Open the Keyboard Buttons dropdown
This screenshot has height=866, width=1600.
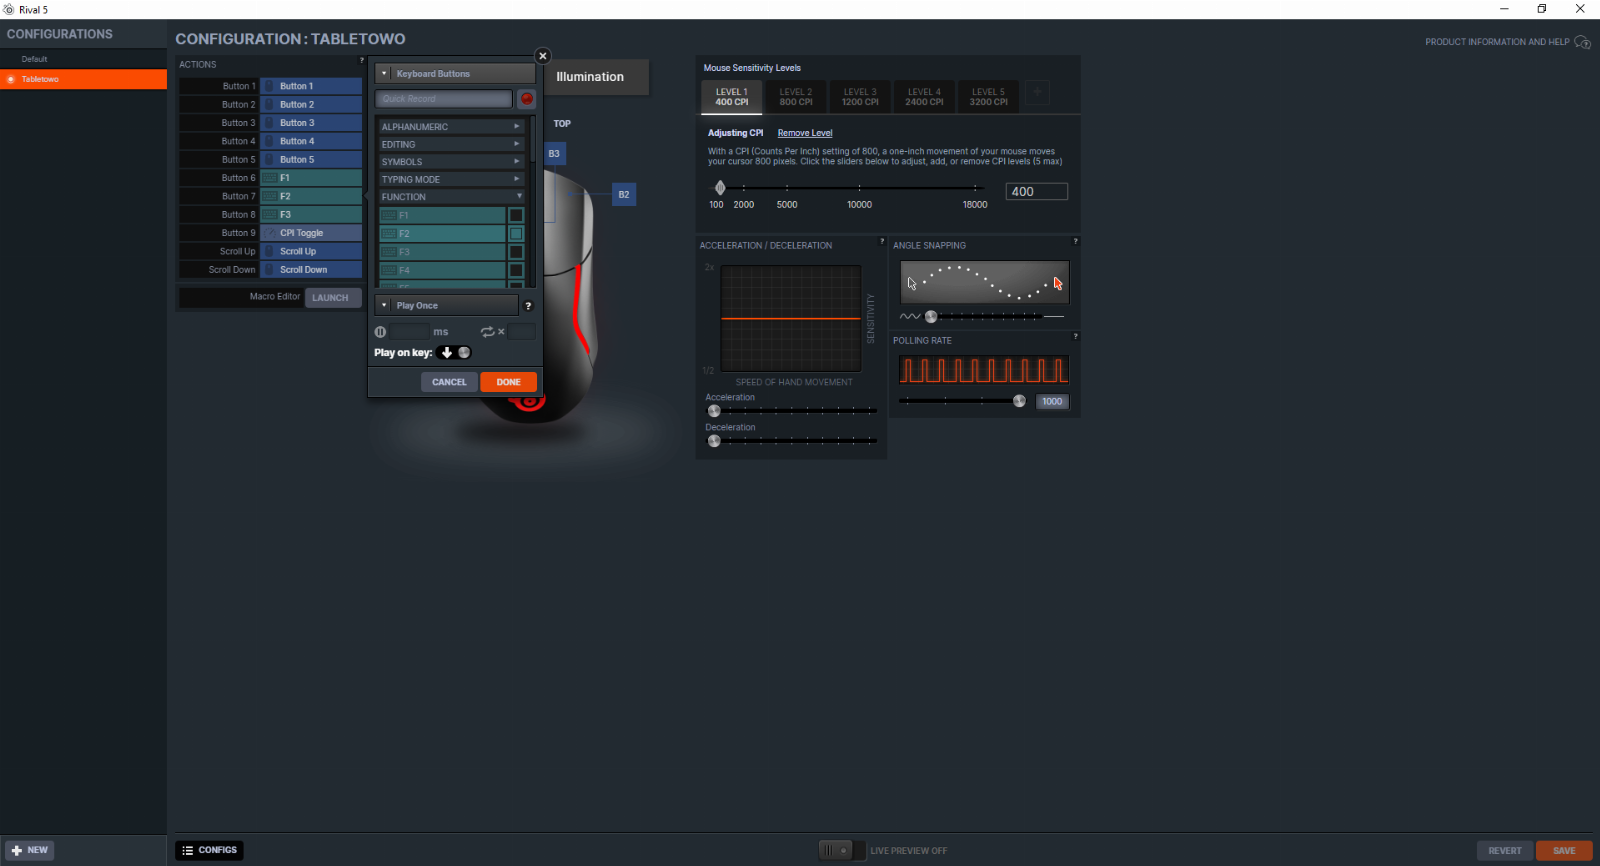pos(455,74)
